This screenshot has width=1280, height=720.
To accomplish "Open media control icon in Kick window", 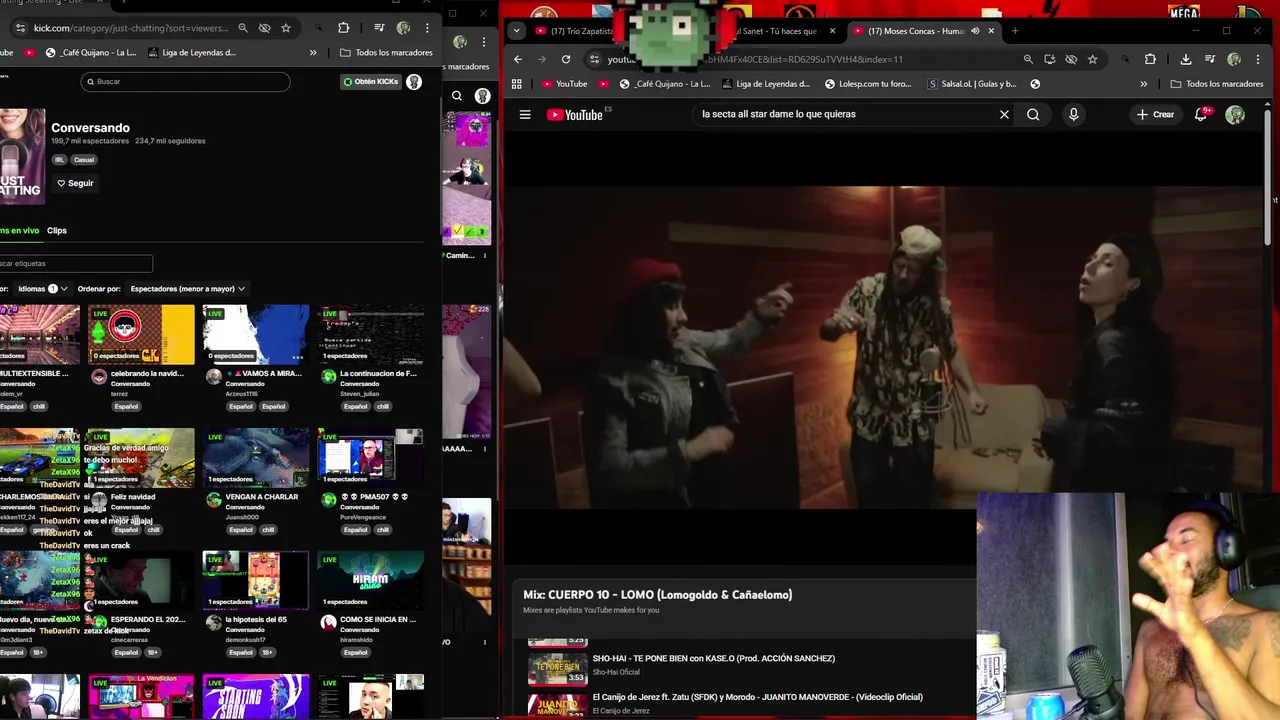I will click(380, 28).
